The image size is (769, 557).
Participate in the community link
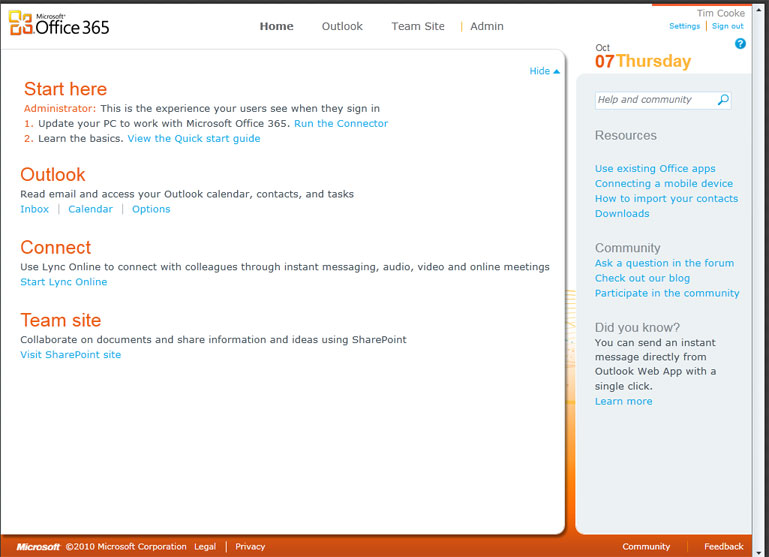point(667,293)
